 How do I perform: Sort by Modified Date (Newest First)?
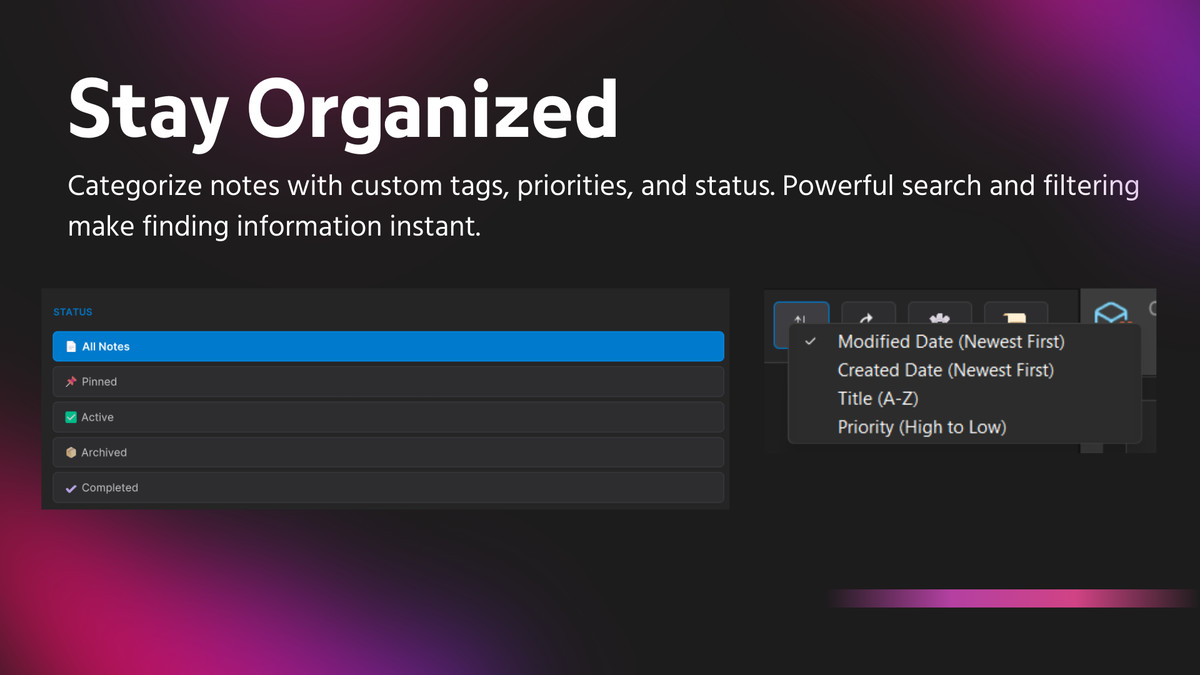[951, 342]
